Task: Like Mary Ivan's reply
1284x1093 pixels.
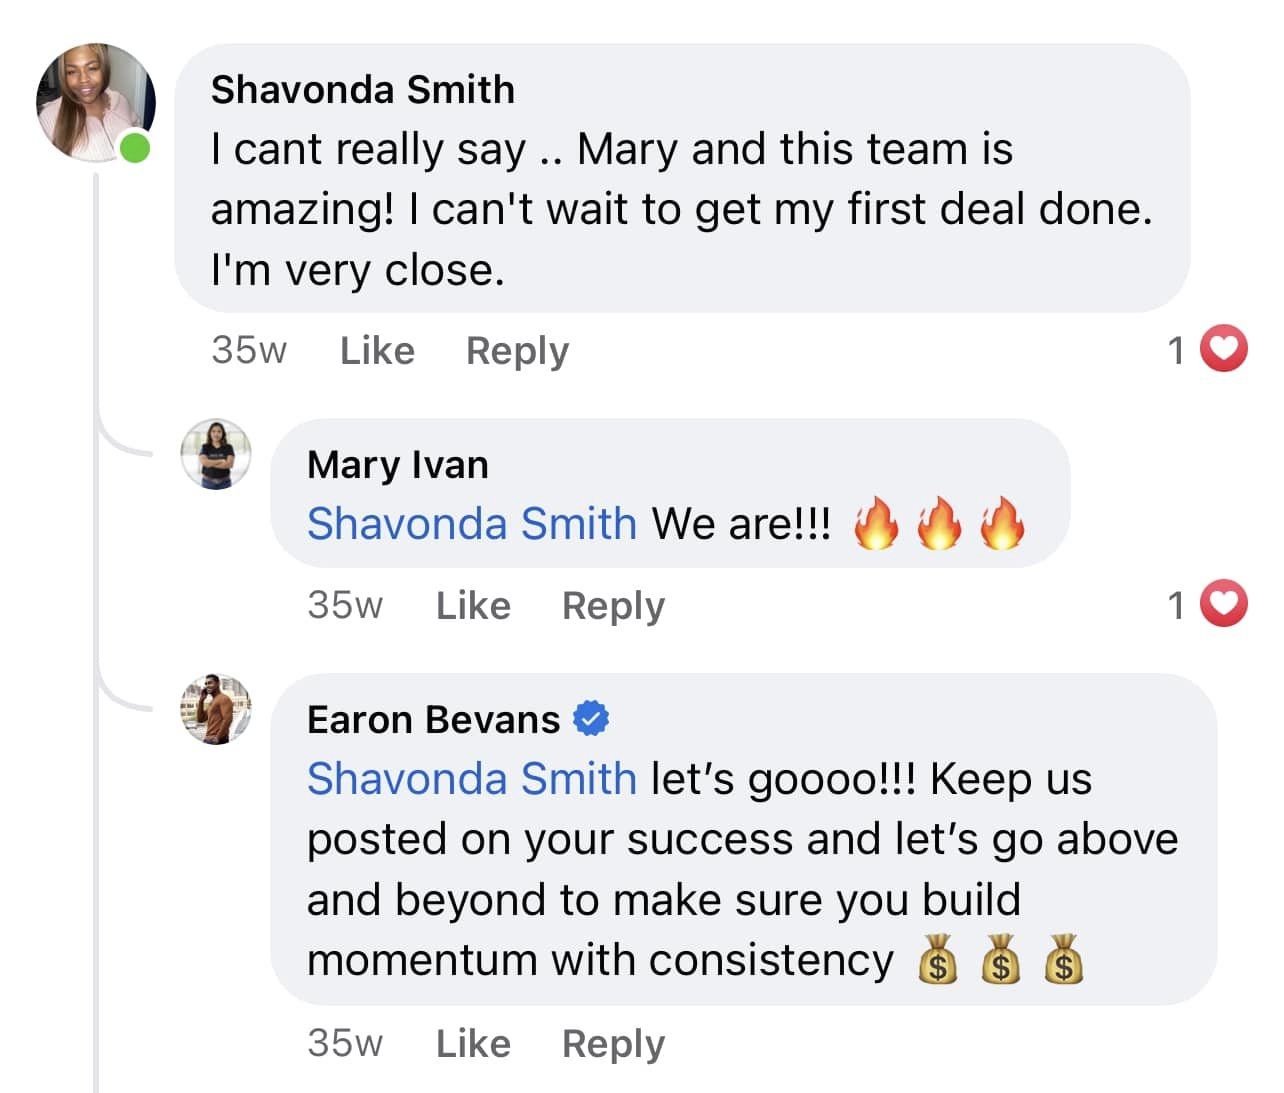Action: (x=473, y=605)
